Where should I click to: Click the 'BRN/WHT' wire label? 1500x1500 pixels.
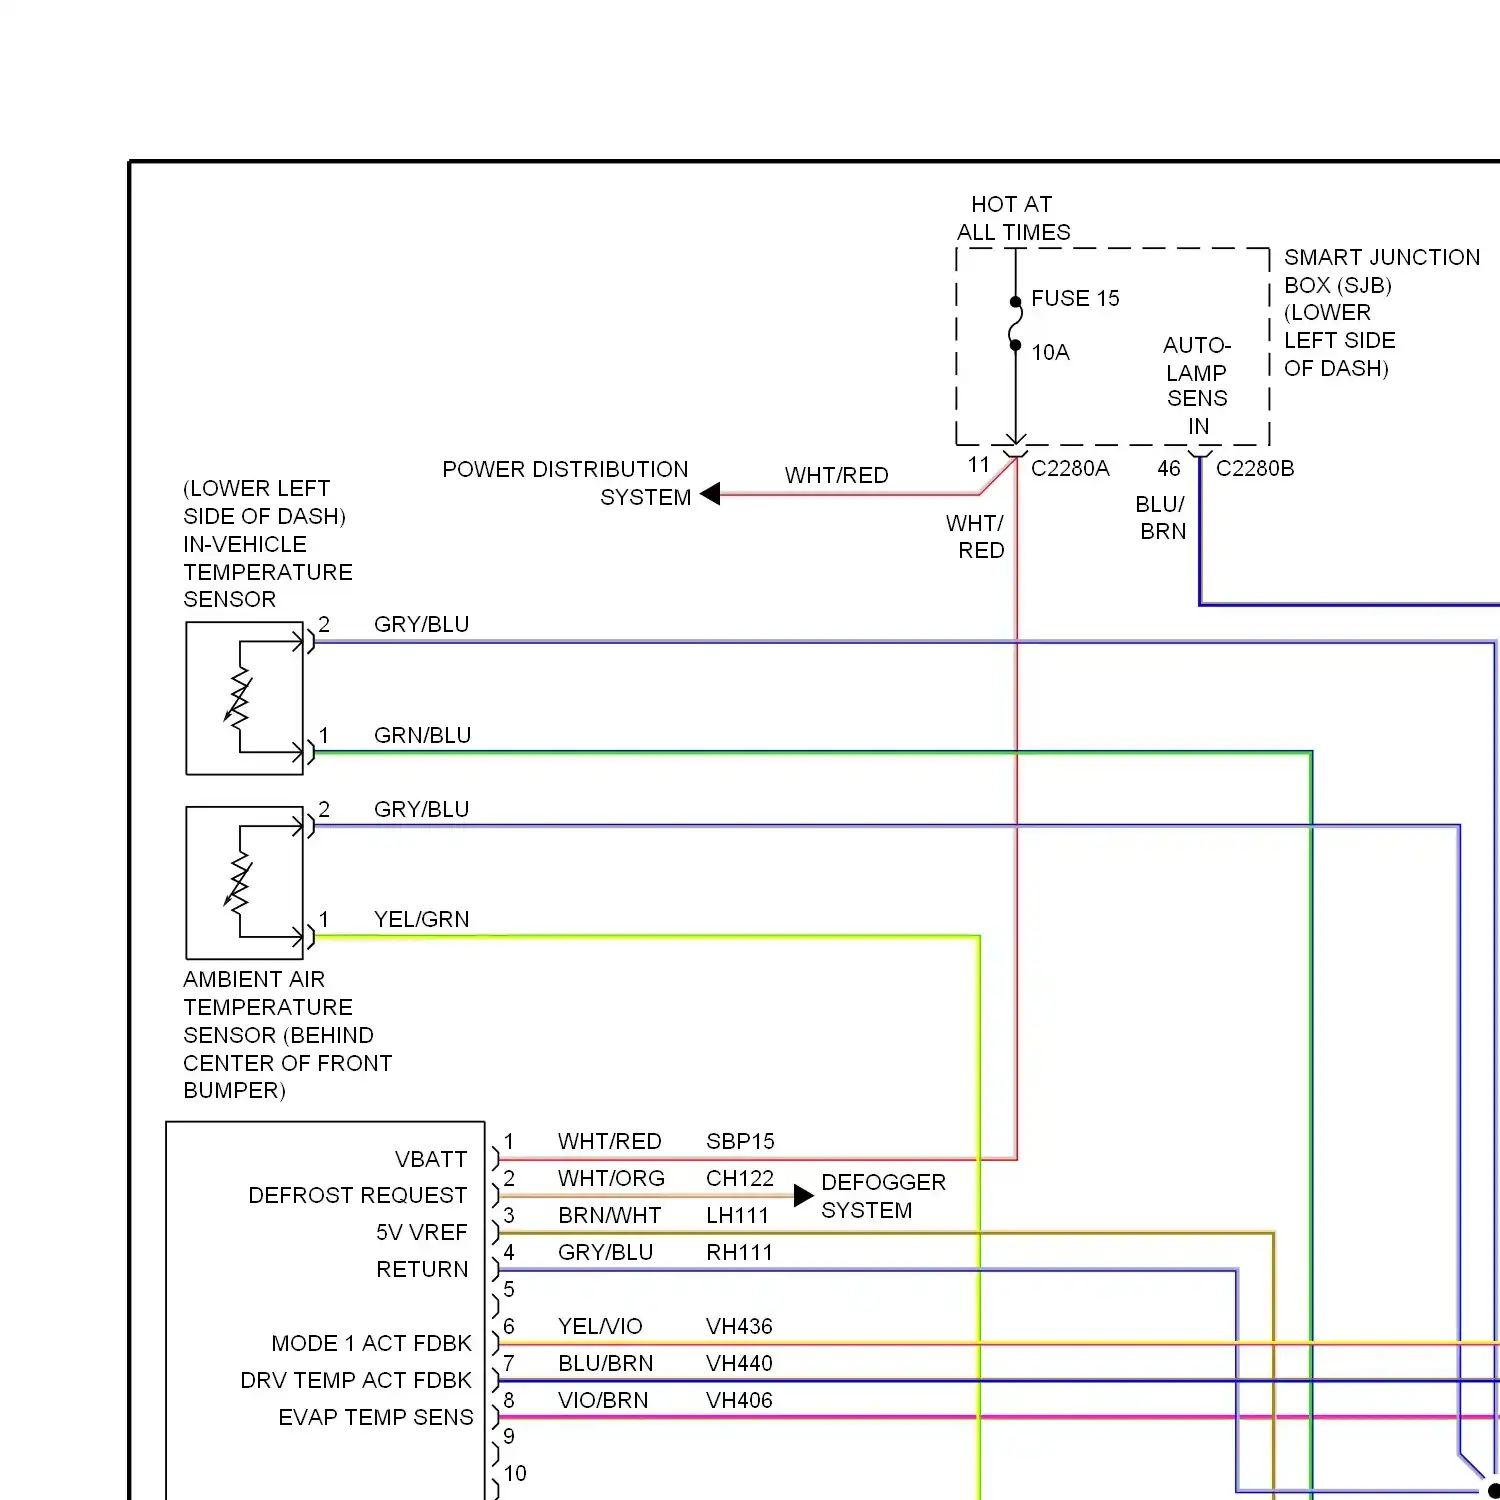pyautogui.click(x=610, y=1215)
